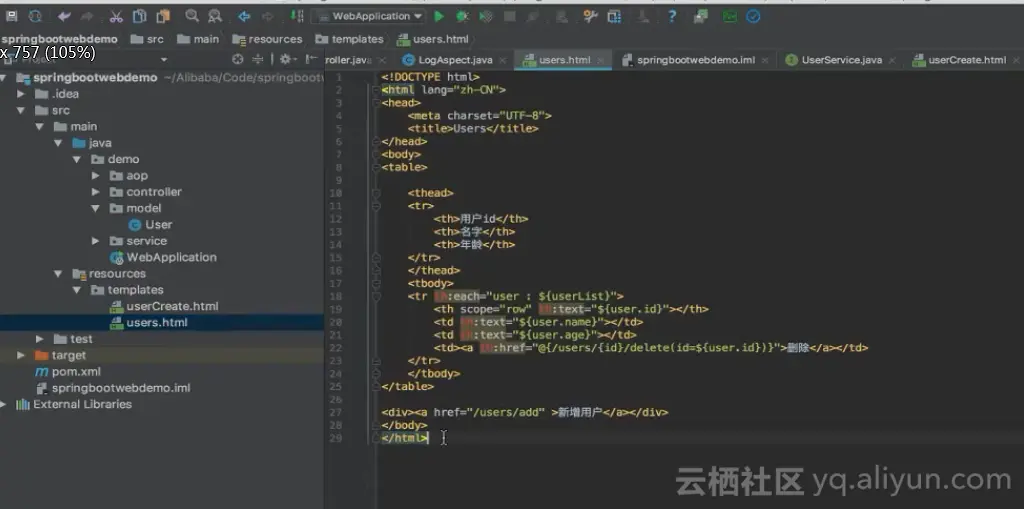
Task: Expand the aop package
Action: [x=95, y=176]
